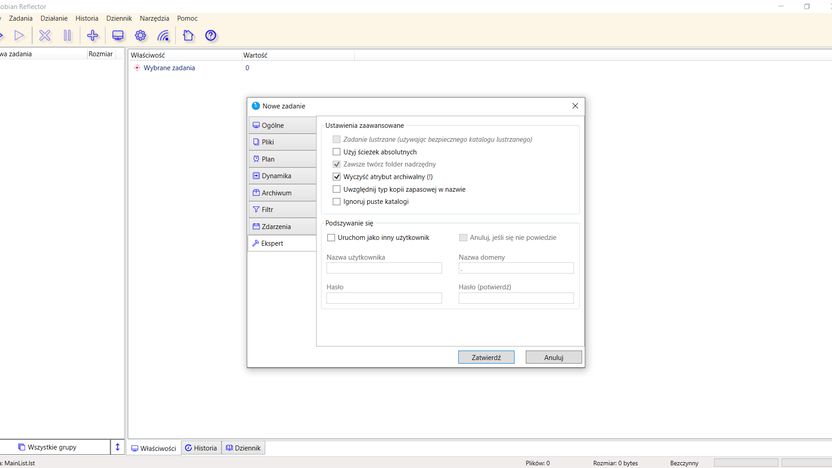Click the Hasło input field
The width and height of the screenshot is (832, 468).
(x=384, y=298)
